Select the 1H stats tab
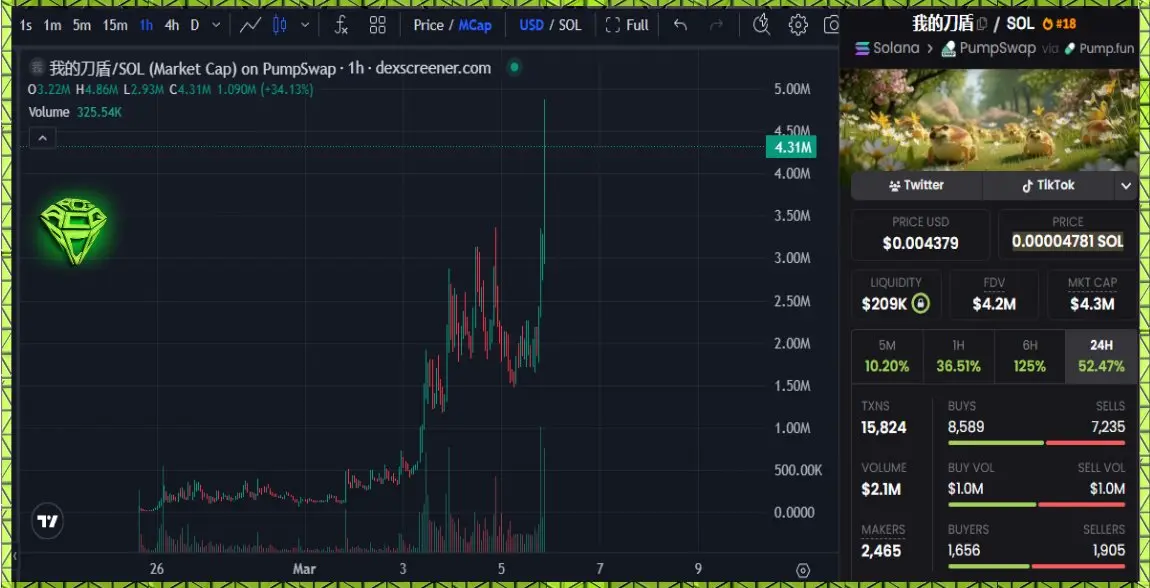This screenshot has height=588, width=1150. pos(958,356)
